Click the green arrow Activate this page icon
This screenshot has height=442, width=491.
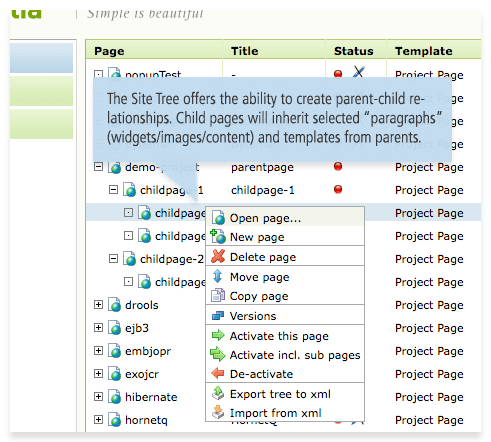point(218,335)
